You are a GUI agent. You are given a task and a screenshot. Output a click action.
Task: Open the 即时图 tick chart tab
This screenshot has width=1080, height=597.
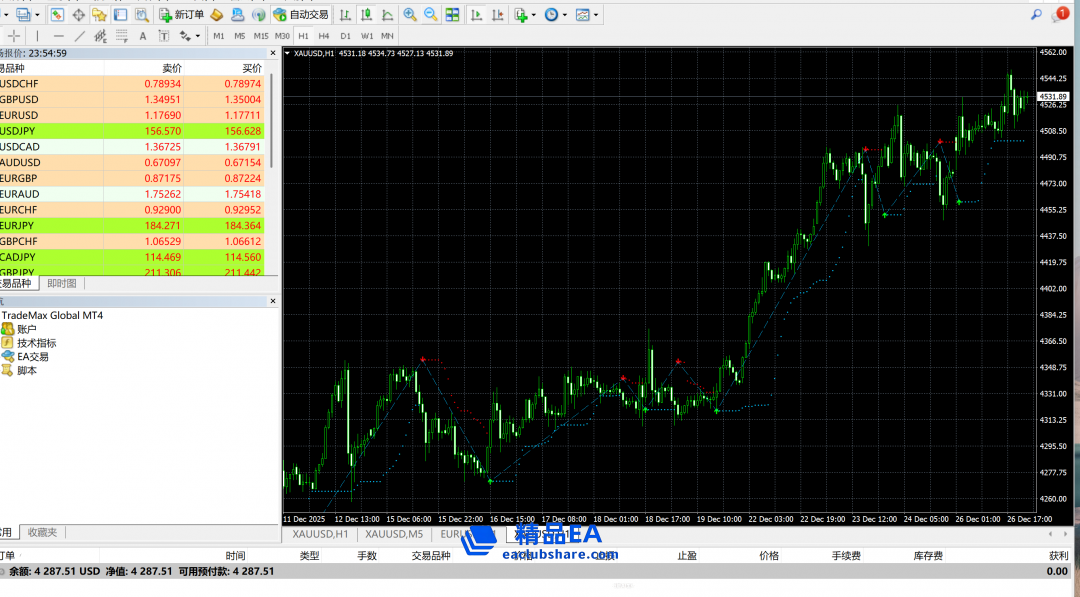61,283
